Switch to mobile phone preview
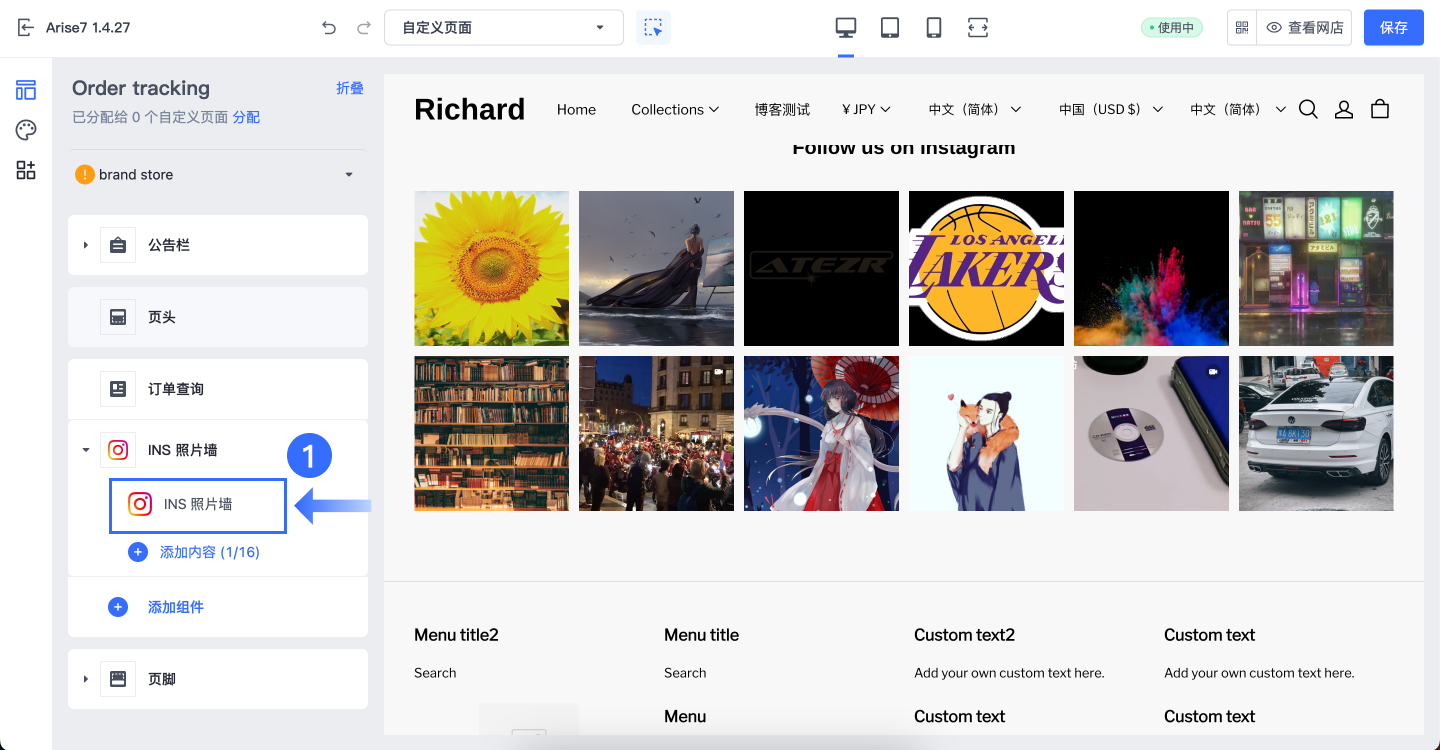1440x750 pixels. tap(934, 28)
